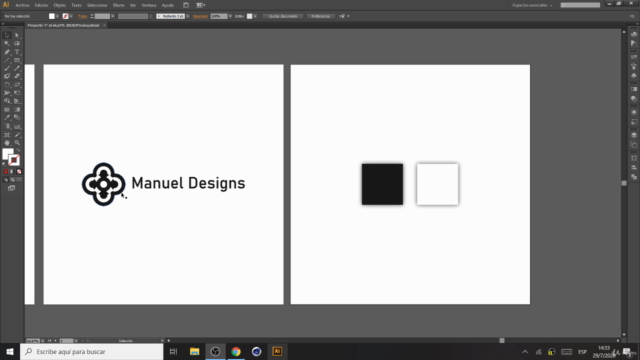Viewport: 640px width, 360px height.
Task: Select the Type tool
Action: click(x=17, y=52)
